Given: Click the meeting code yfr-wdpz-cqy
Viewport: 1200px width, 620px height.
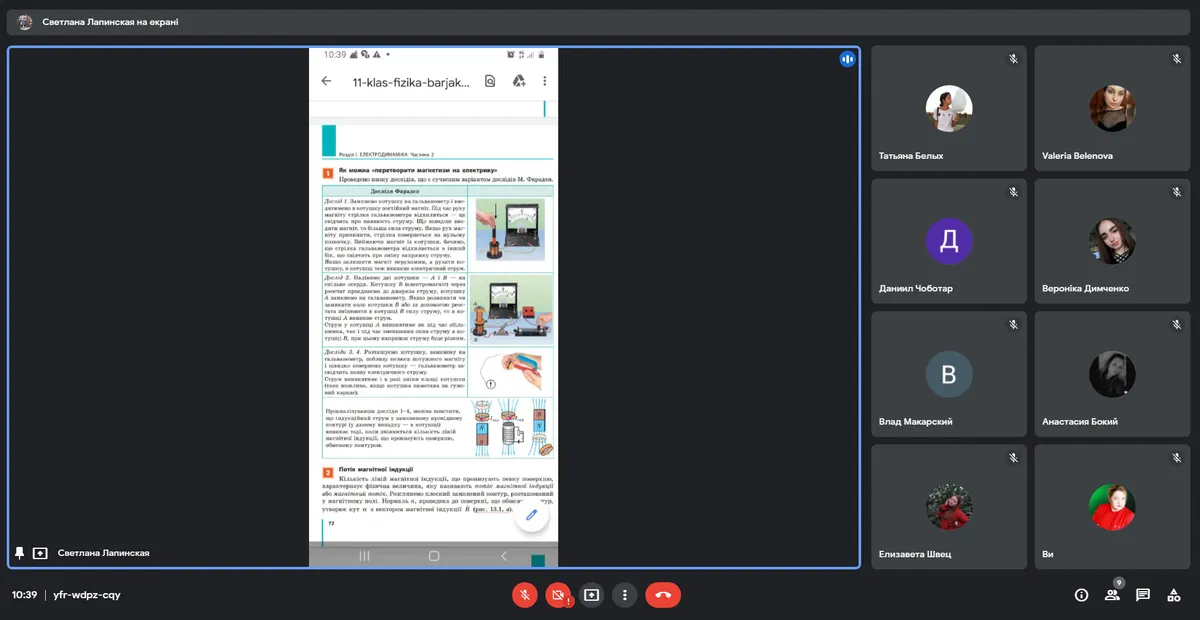Looking at the screenshot, I should (87, 595).
